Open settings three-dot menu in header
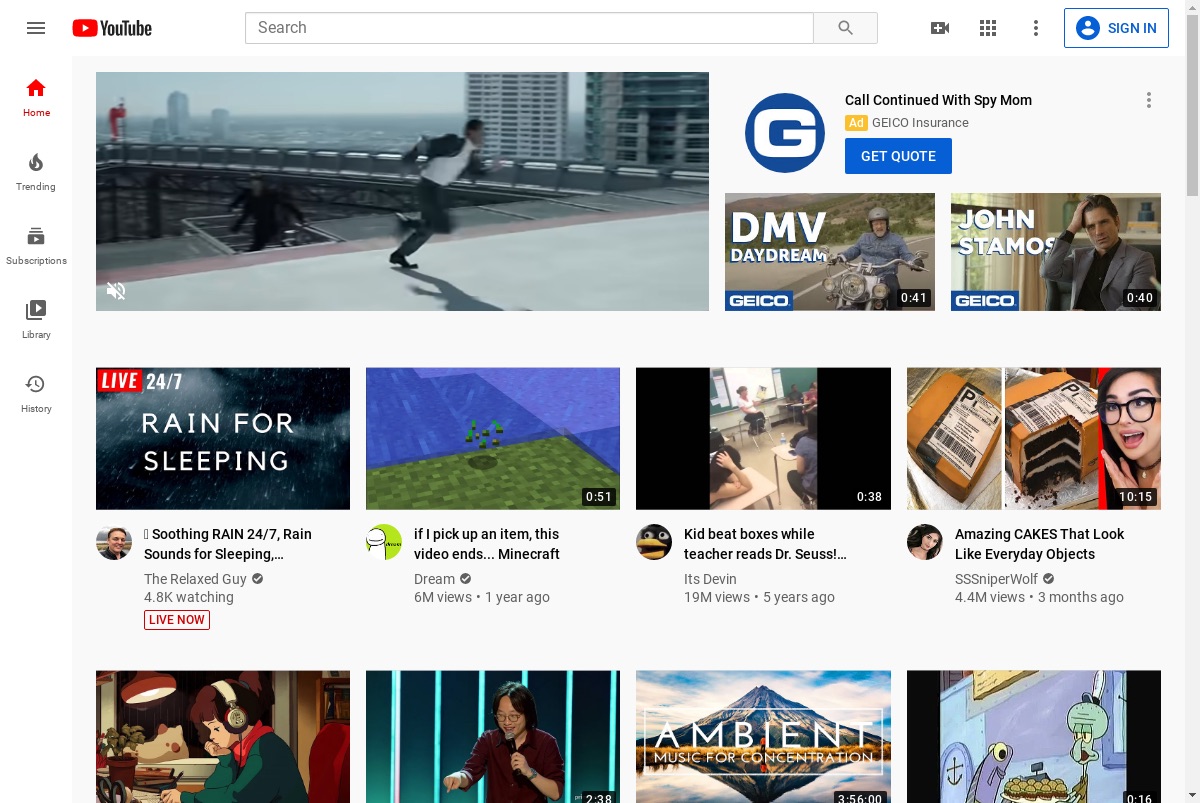Image resolution: width=1200 pixels, height=803 pixels. click(1036, 28)
